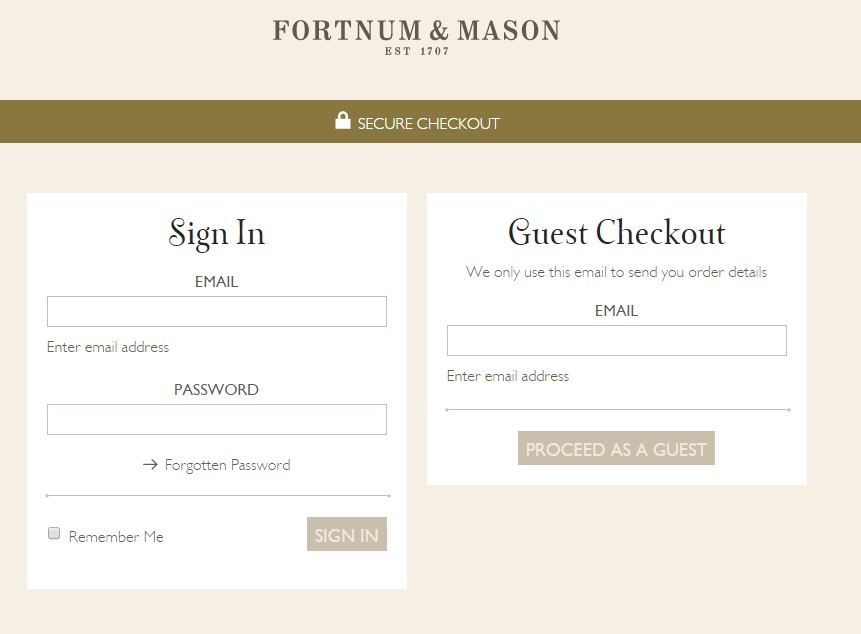Viewport: 861px width, 634px height.
Task: Focus the EMAIL field in the Sign In panel
Action: 216,311
